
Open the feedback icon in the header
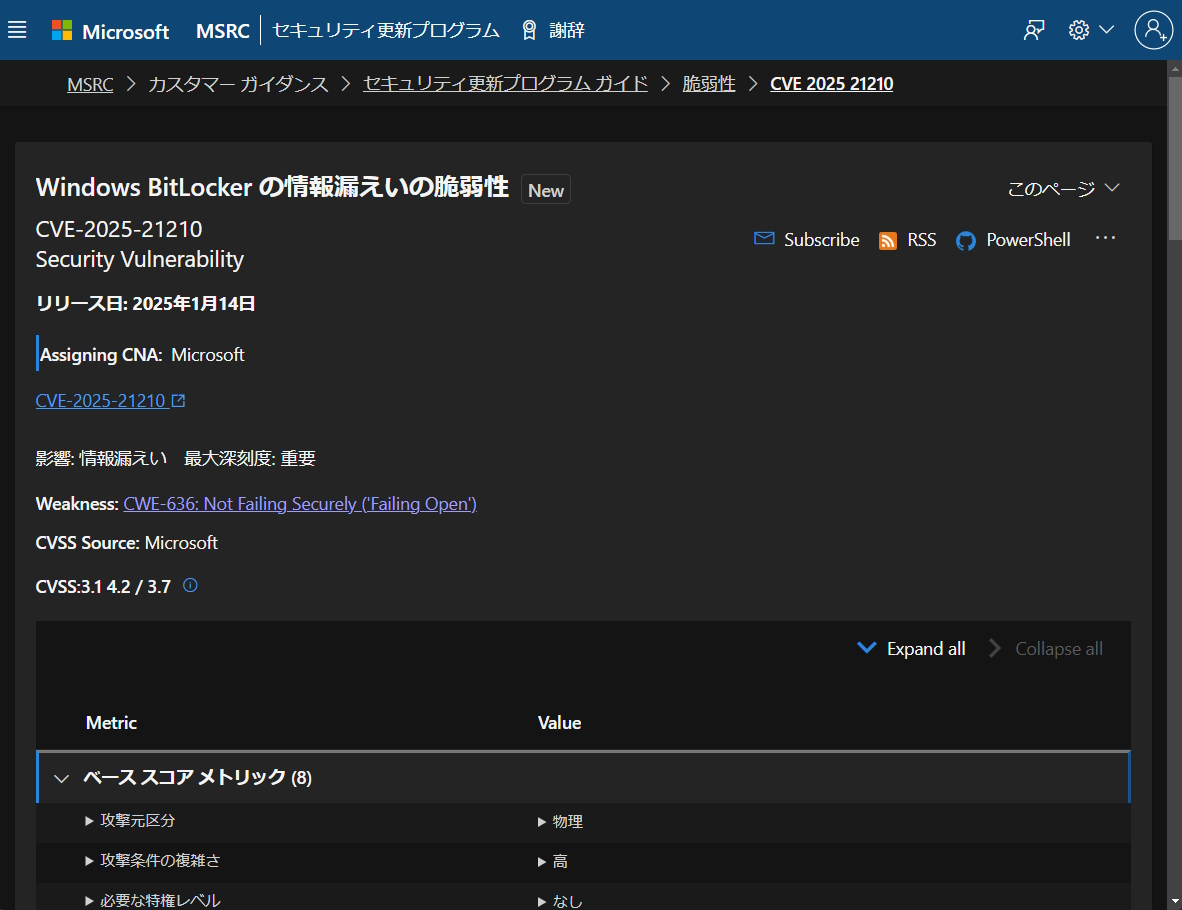pyautogui.click(x=1033, y=30)
